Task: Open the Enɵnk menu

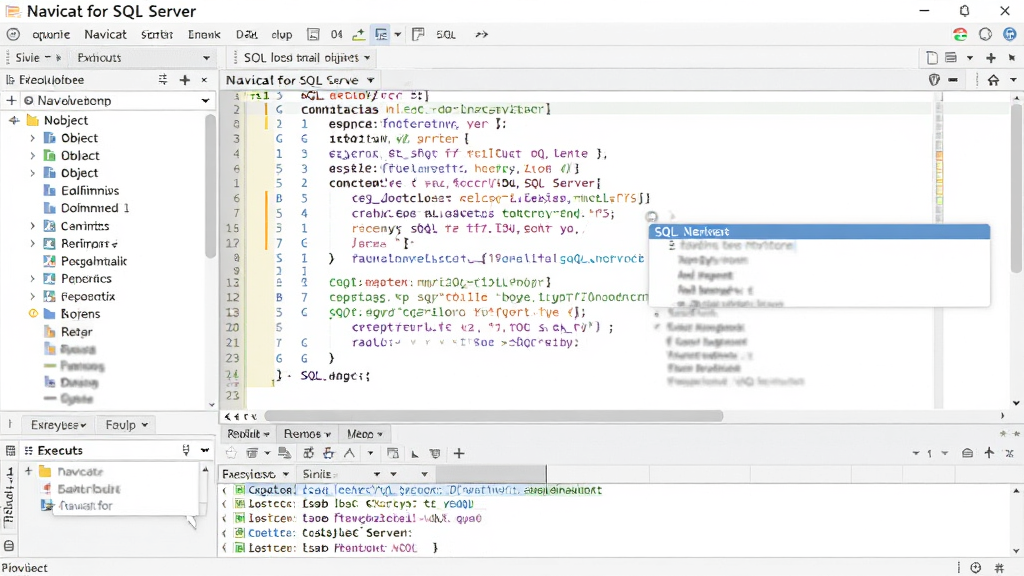Action: (204, 35)
